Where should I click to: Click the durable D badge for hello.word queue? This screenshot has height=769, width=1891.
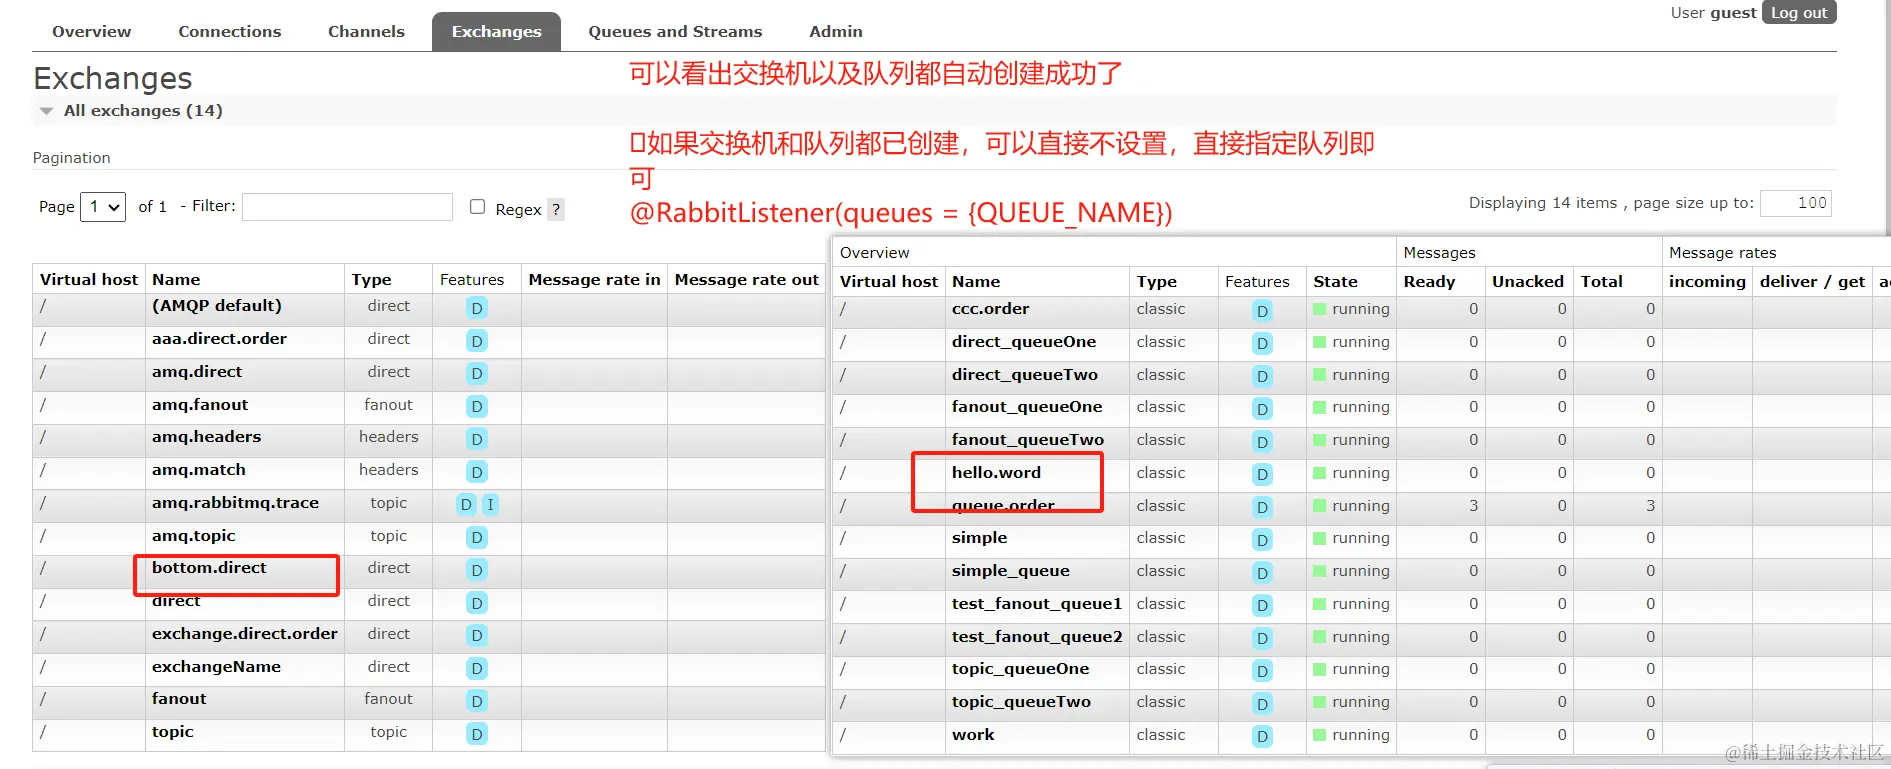(1262, 475)
